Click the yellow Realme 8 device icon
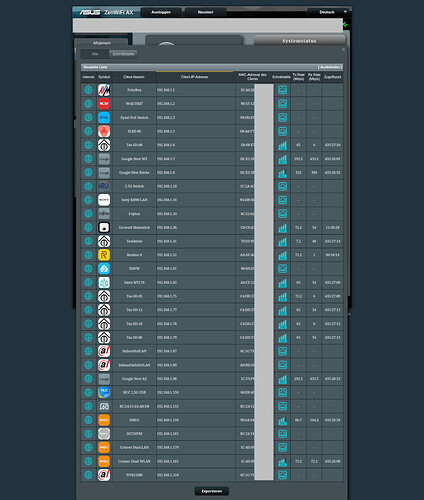The image size is (424, 500). (x=104, y=255)
